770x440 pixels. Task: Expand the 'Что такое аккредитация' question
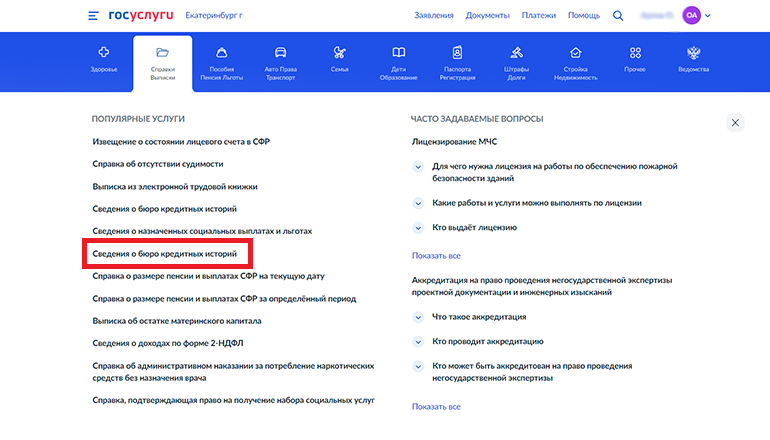[478, 317]
